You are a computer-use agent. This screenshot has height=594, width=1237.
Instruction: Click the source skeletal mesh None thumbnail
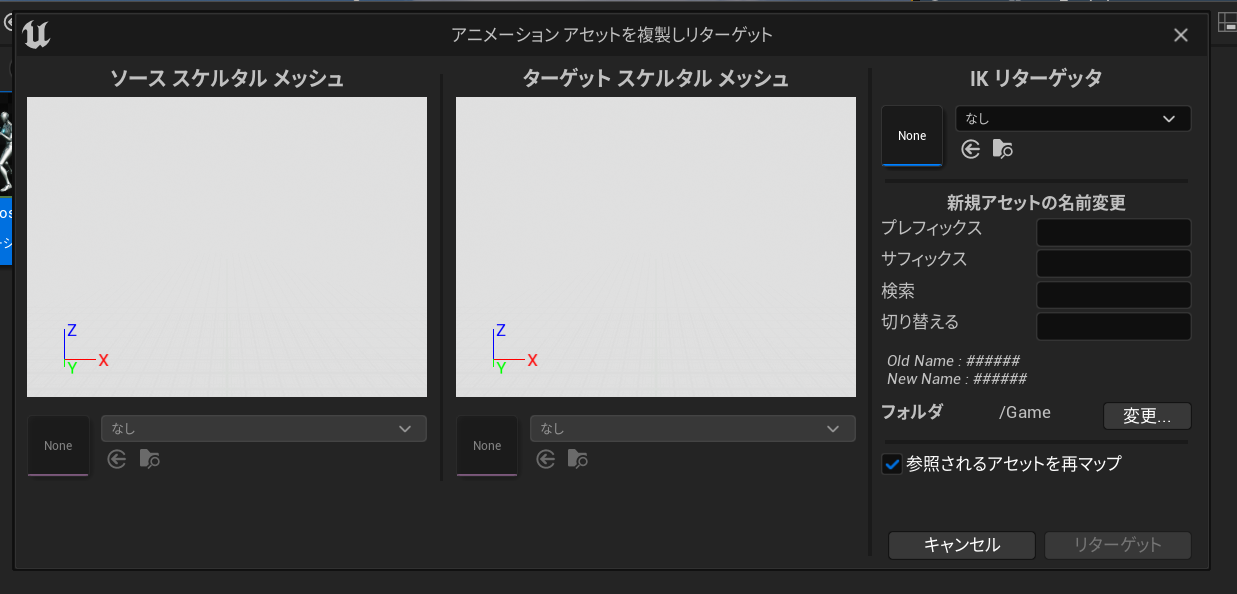58,446
